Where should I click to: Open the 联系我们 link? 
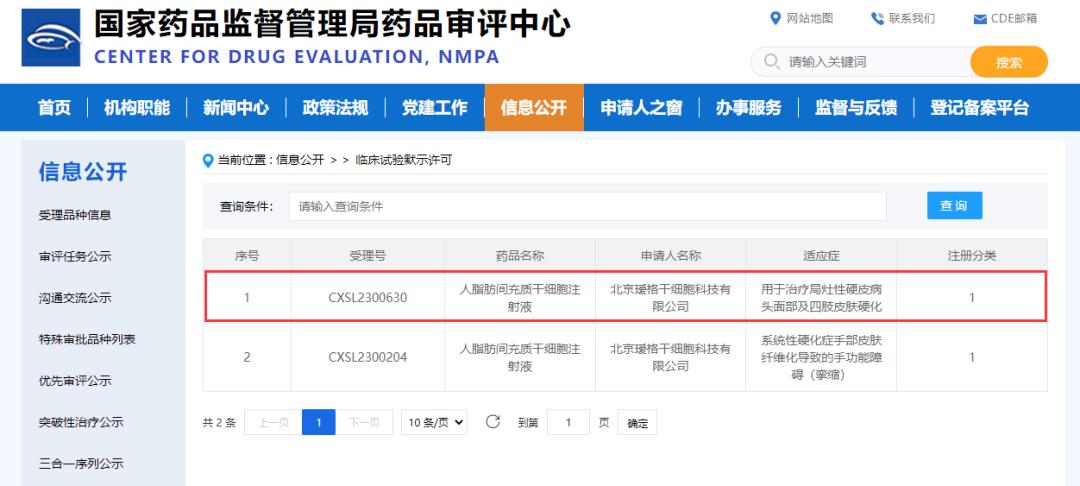coord(911,19)
